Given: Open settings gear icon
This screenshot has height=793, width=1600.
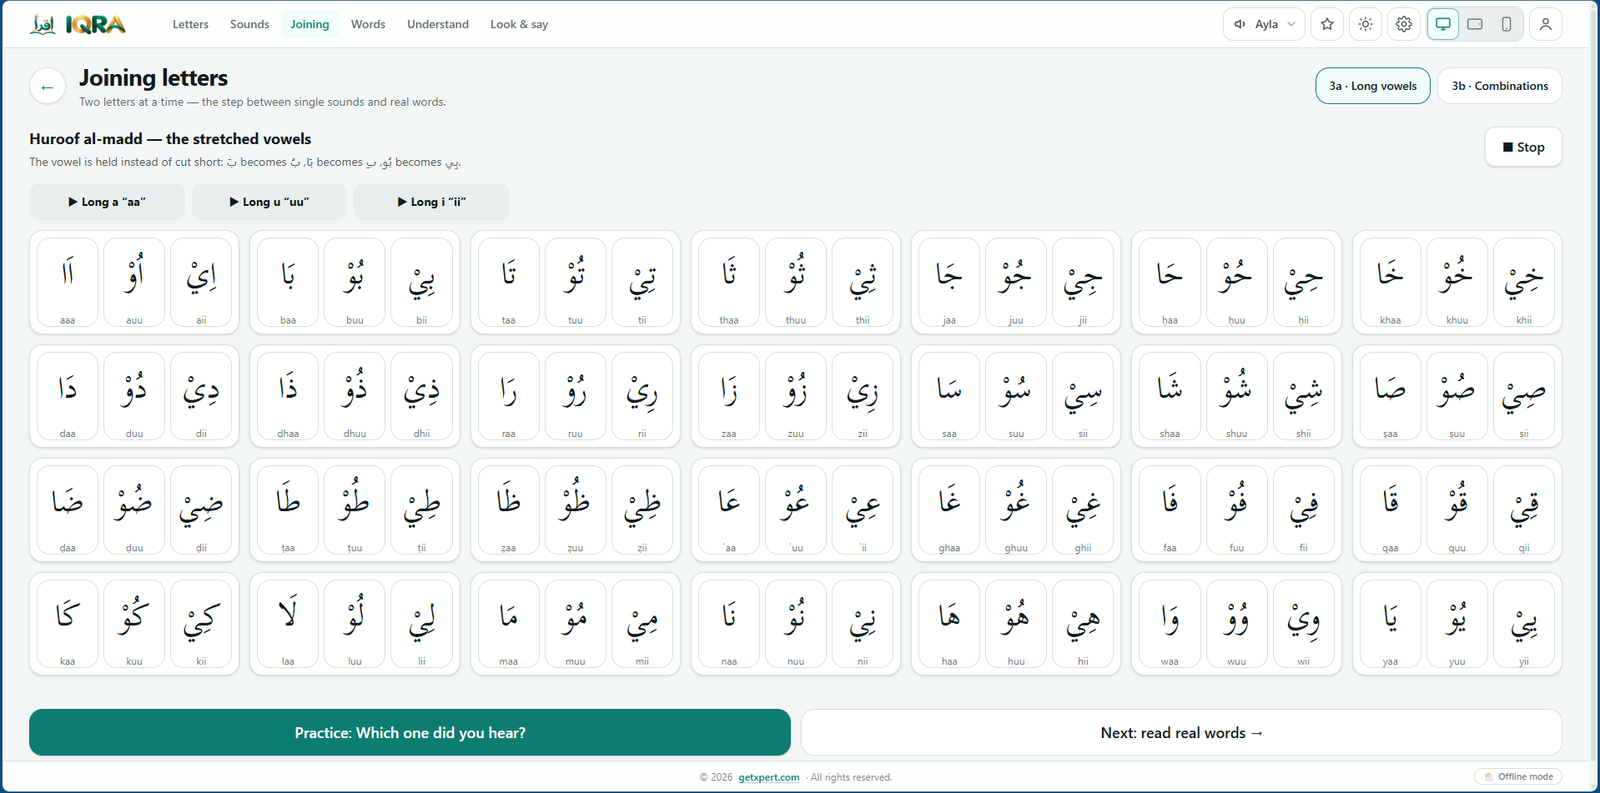Looking at the screenshot, I should tap(1404, 24).
